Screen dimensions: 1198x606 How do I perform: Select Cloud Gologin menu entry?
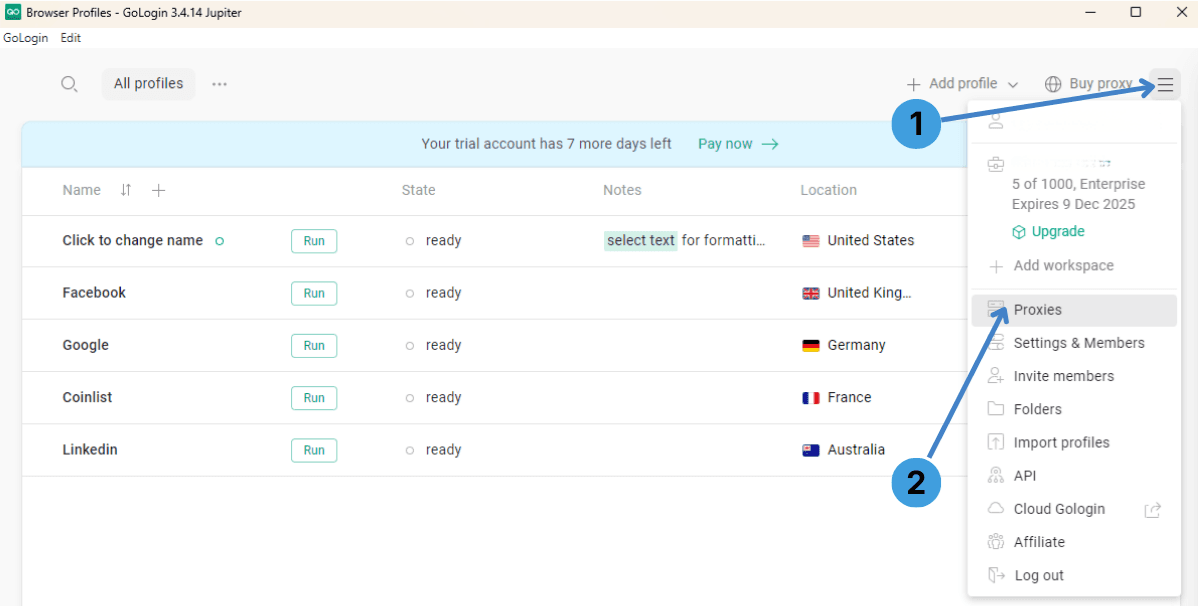click(1074, 509)
